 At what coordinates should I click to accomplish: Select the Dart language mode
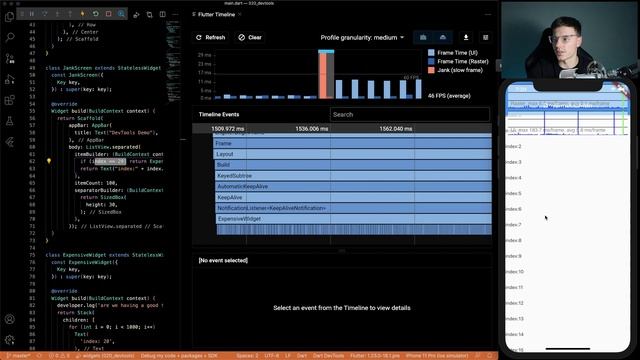pos(302,356)
